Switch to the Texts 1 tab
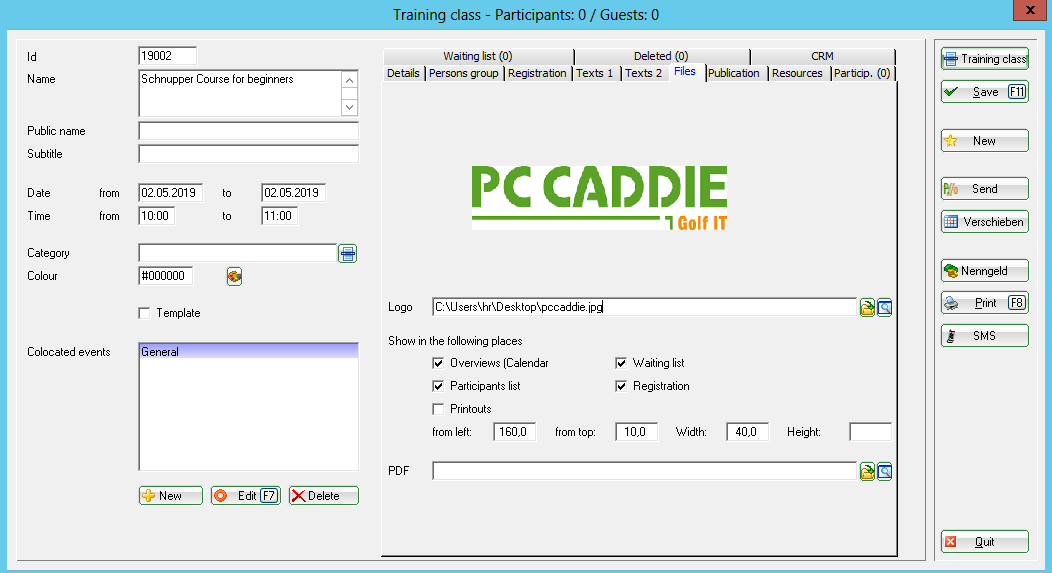The width and height of the screenshot is (1052, 573). click(x=595, y=73)
